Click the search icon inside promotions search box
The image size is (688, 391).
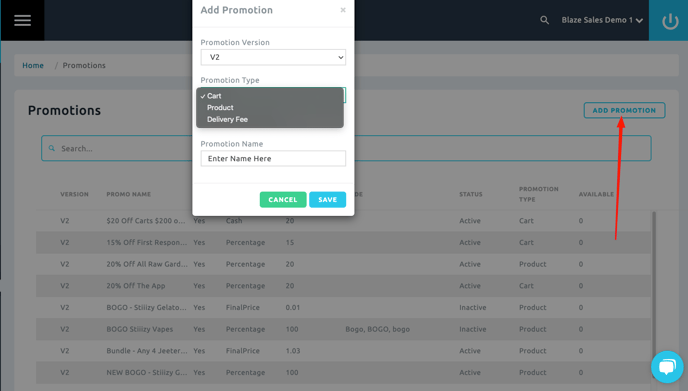point(52,148)
